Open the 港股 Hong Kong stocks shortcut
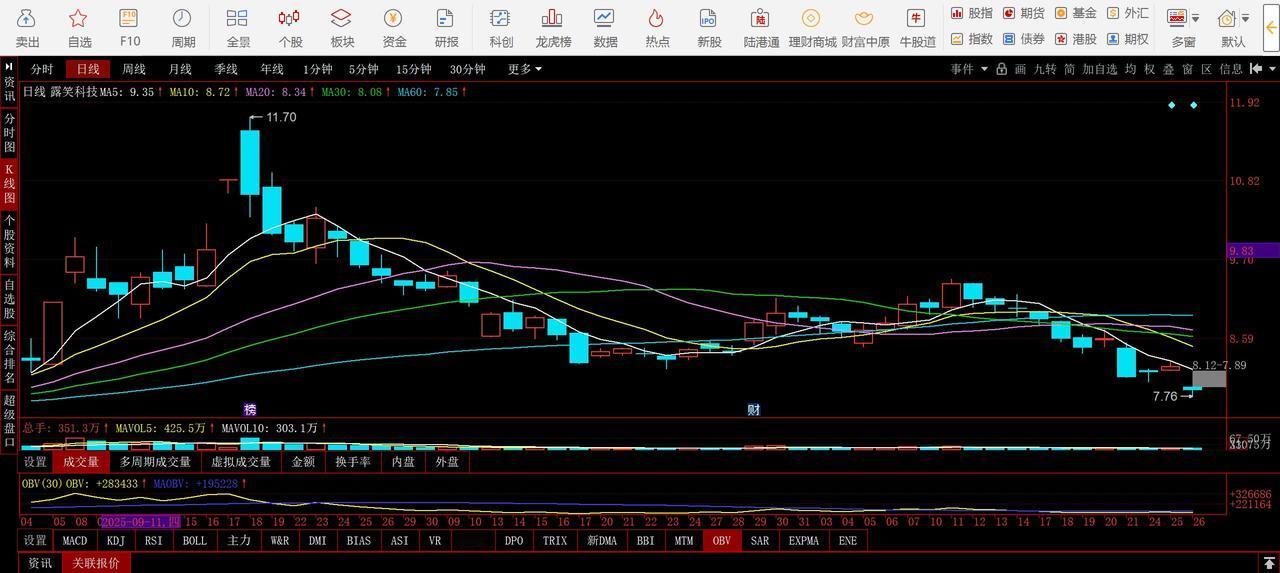This screenshot has width=1280, height=573. tap(1076, 39)
